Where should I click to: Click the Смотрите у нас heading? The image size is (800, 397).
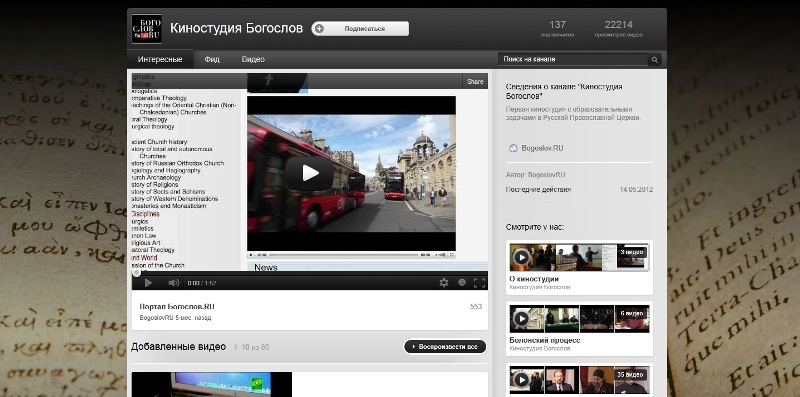(x=535, y=227)
